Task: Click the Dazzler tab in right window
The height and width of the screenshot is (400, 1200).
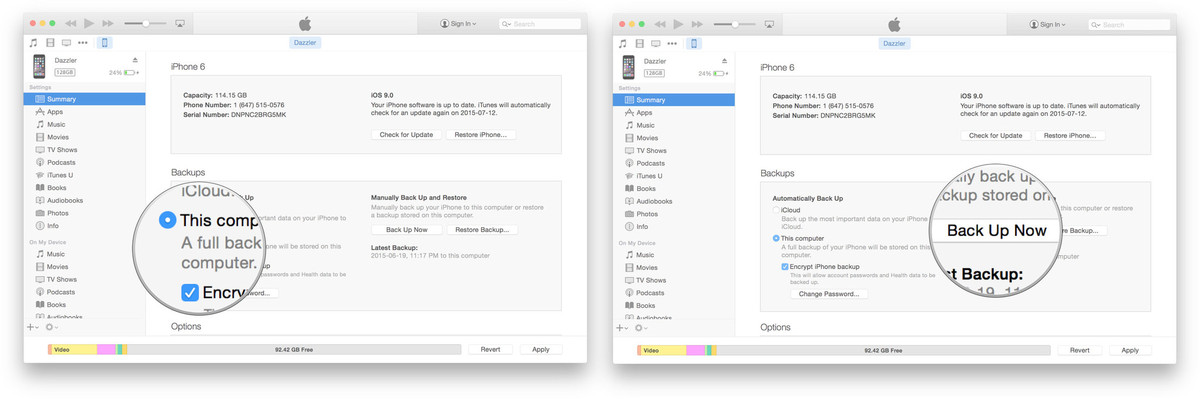Action: 894,43
